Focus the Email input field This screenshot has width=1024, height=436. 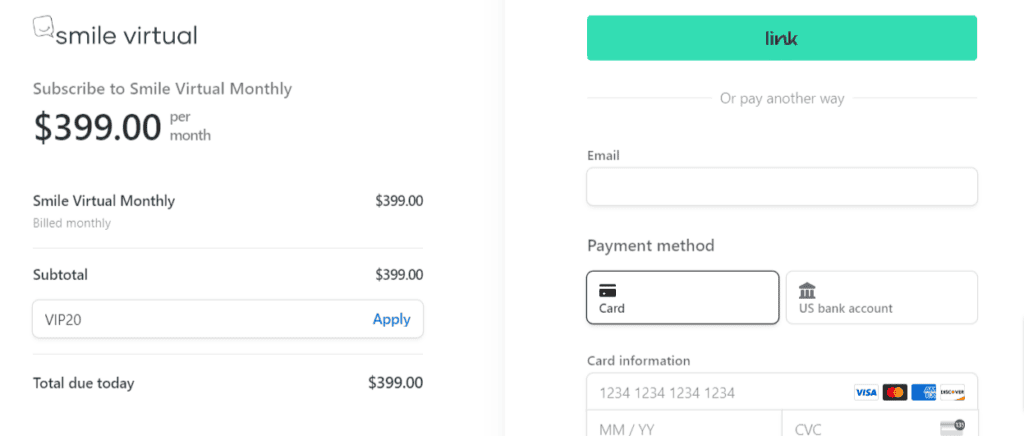(782, 187)
